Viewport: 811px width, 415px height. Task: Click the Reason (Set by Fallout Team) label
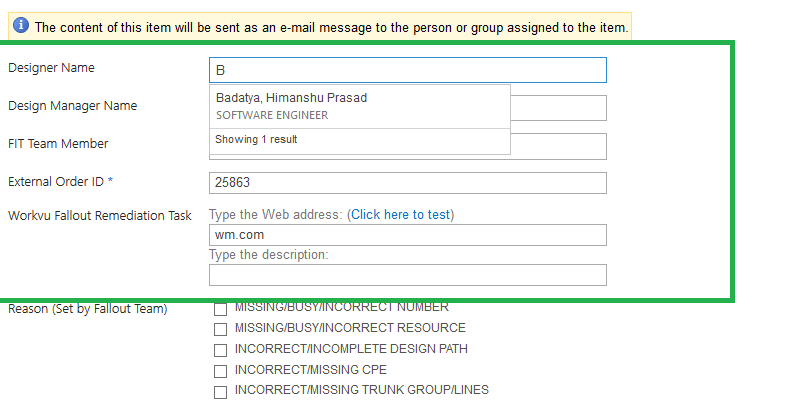point(88,309)
